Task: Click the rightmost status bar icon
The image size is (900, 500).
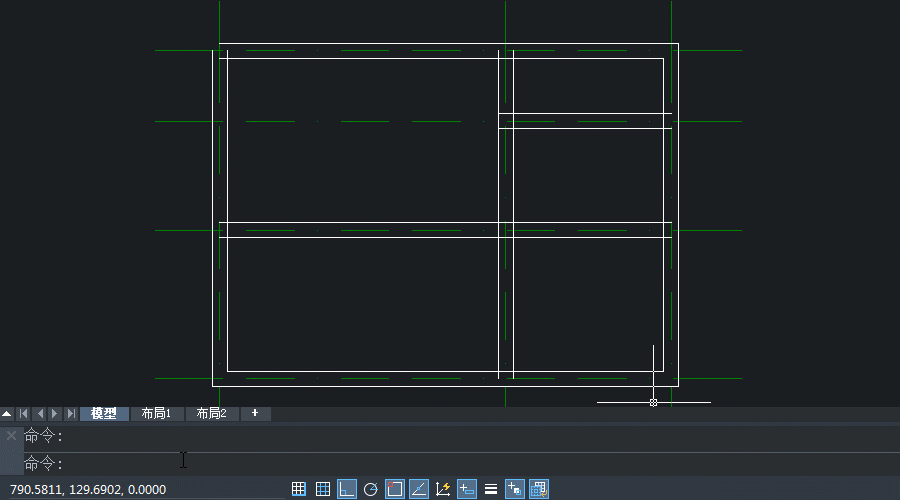Action: coord(539,489)
